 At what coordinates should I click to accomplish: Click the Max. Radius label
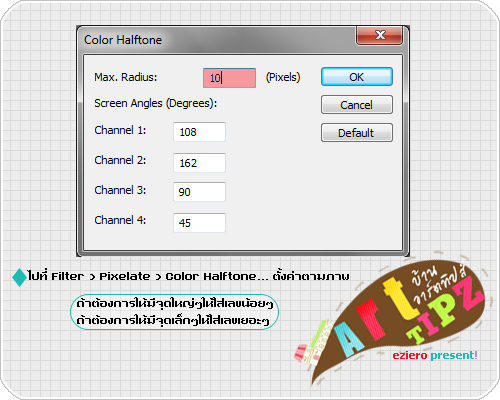click(126, 77)
